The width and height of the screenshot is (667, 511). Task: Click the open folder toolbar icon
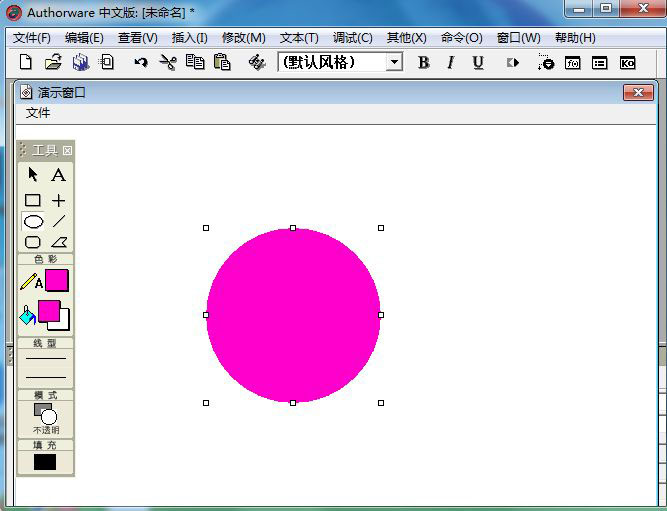(53, 62)
